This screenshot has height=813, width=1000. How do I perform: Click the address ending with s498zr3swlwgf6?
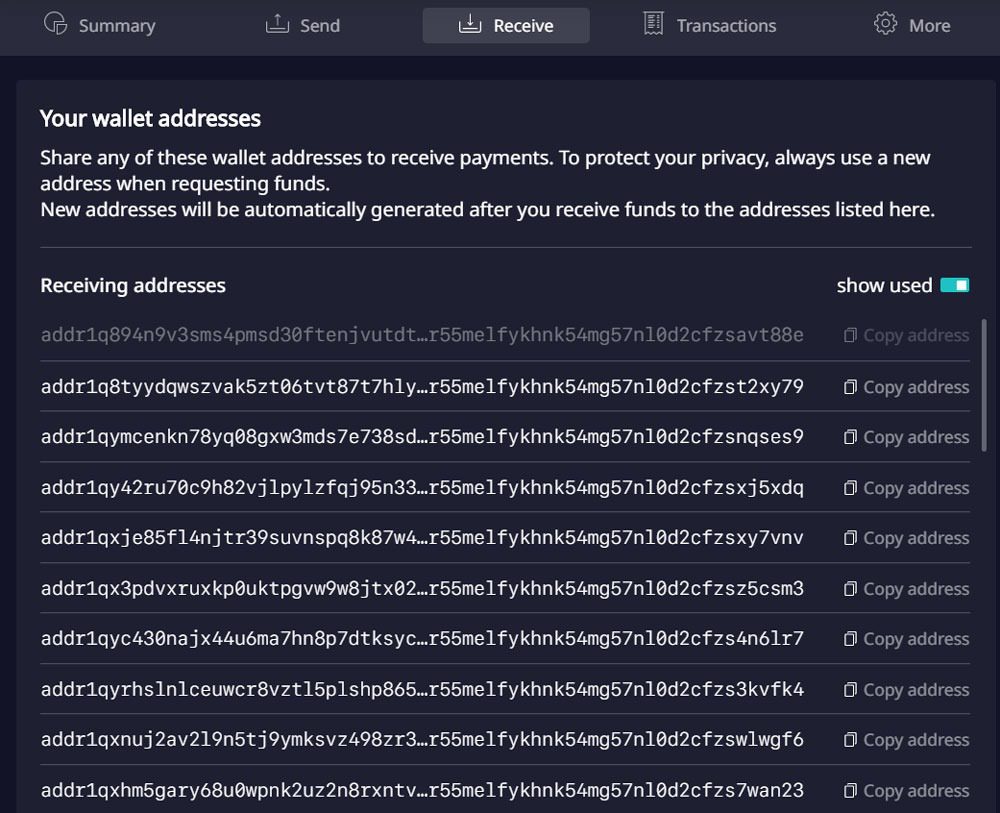pos(420,739)
